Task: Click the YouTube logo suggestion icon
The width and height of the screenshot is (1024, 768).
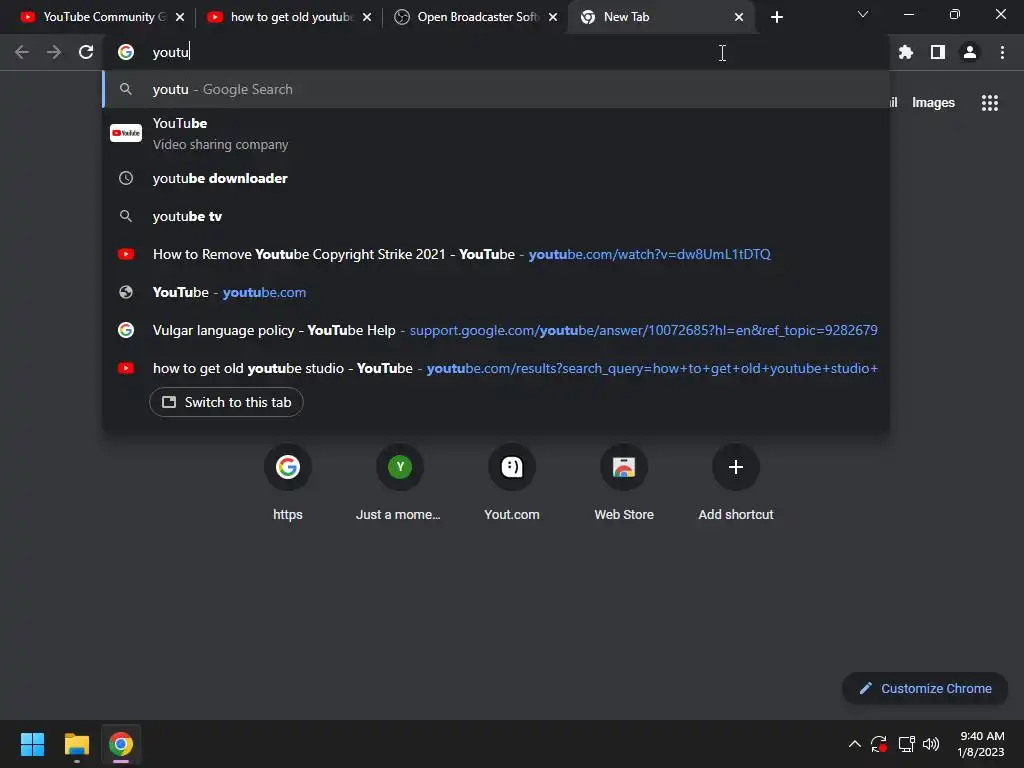Action: (126, 133)
